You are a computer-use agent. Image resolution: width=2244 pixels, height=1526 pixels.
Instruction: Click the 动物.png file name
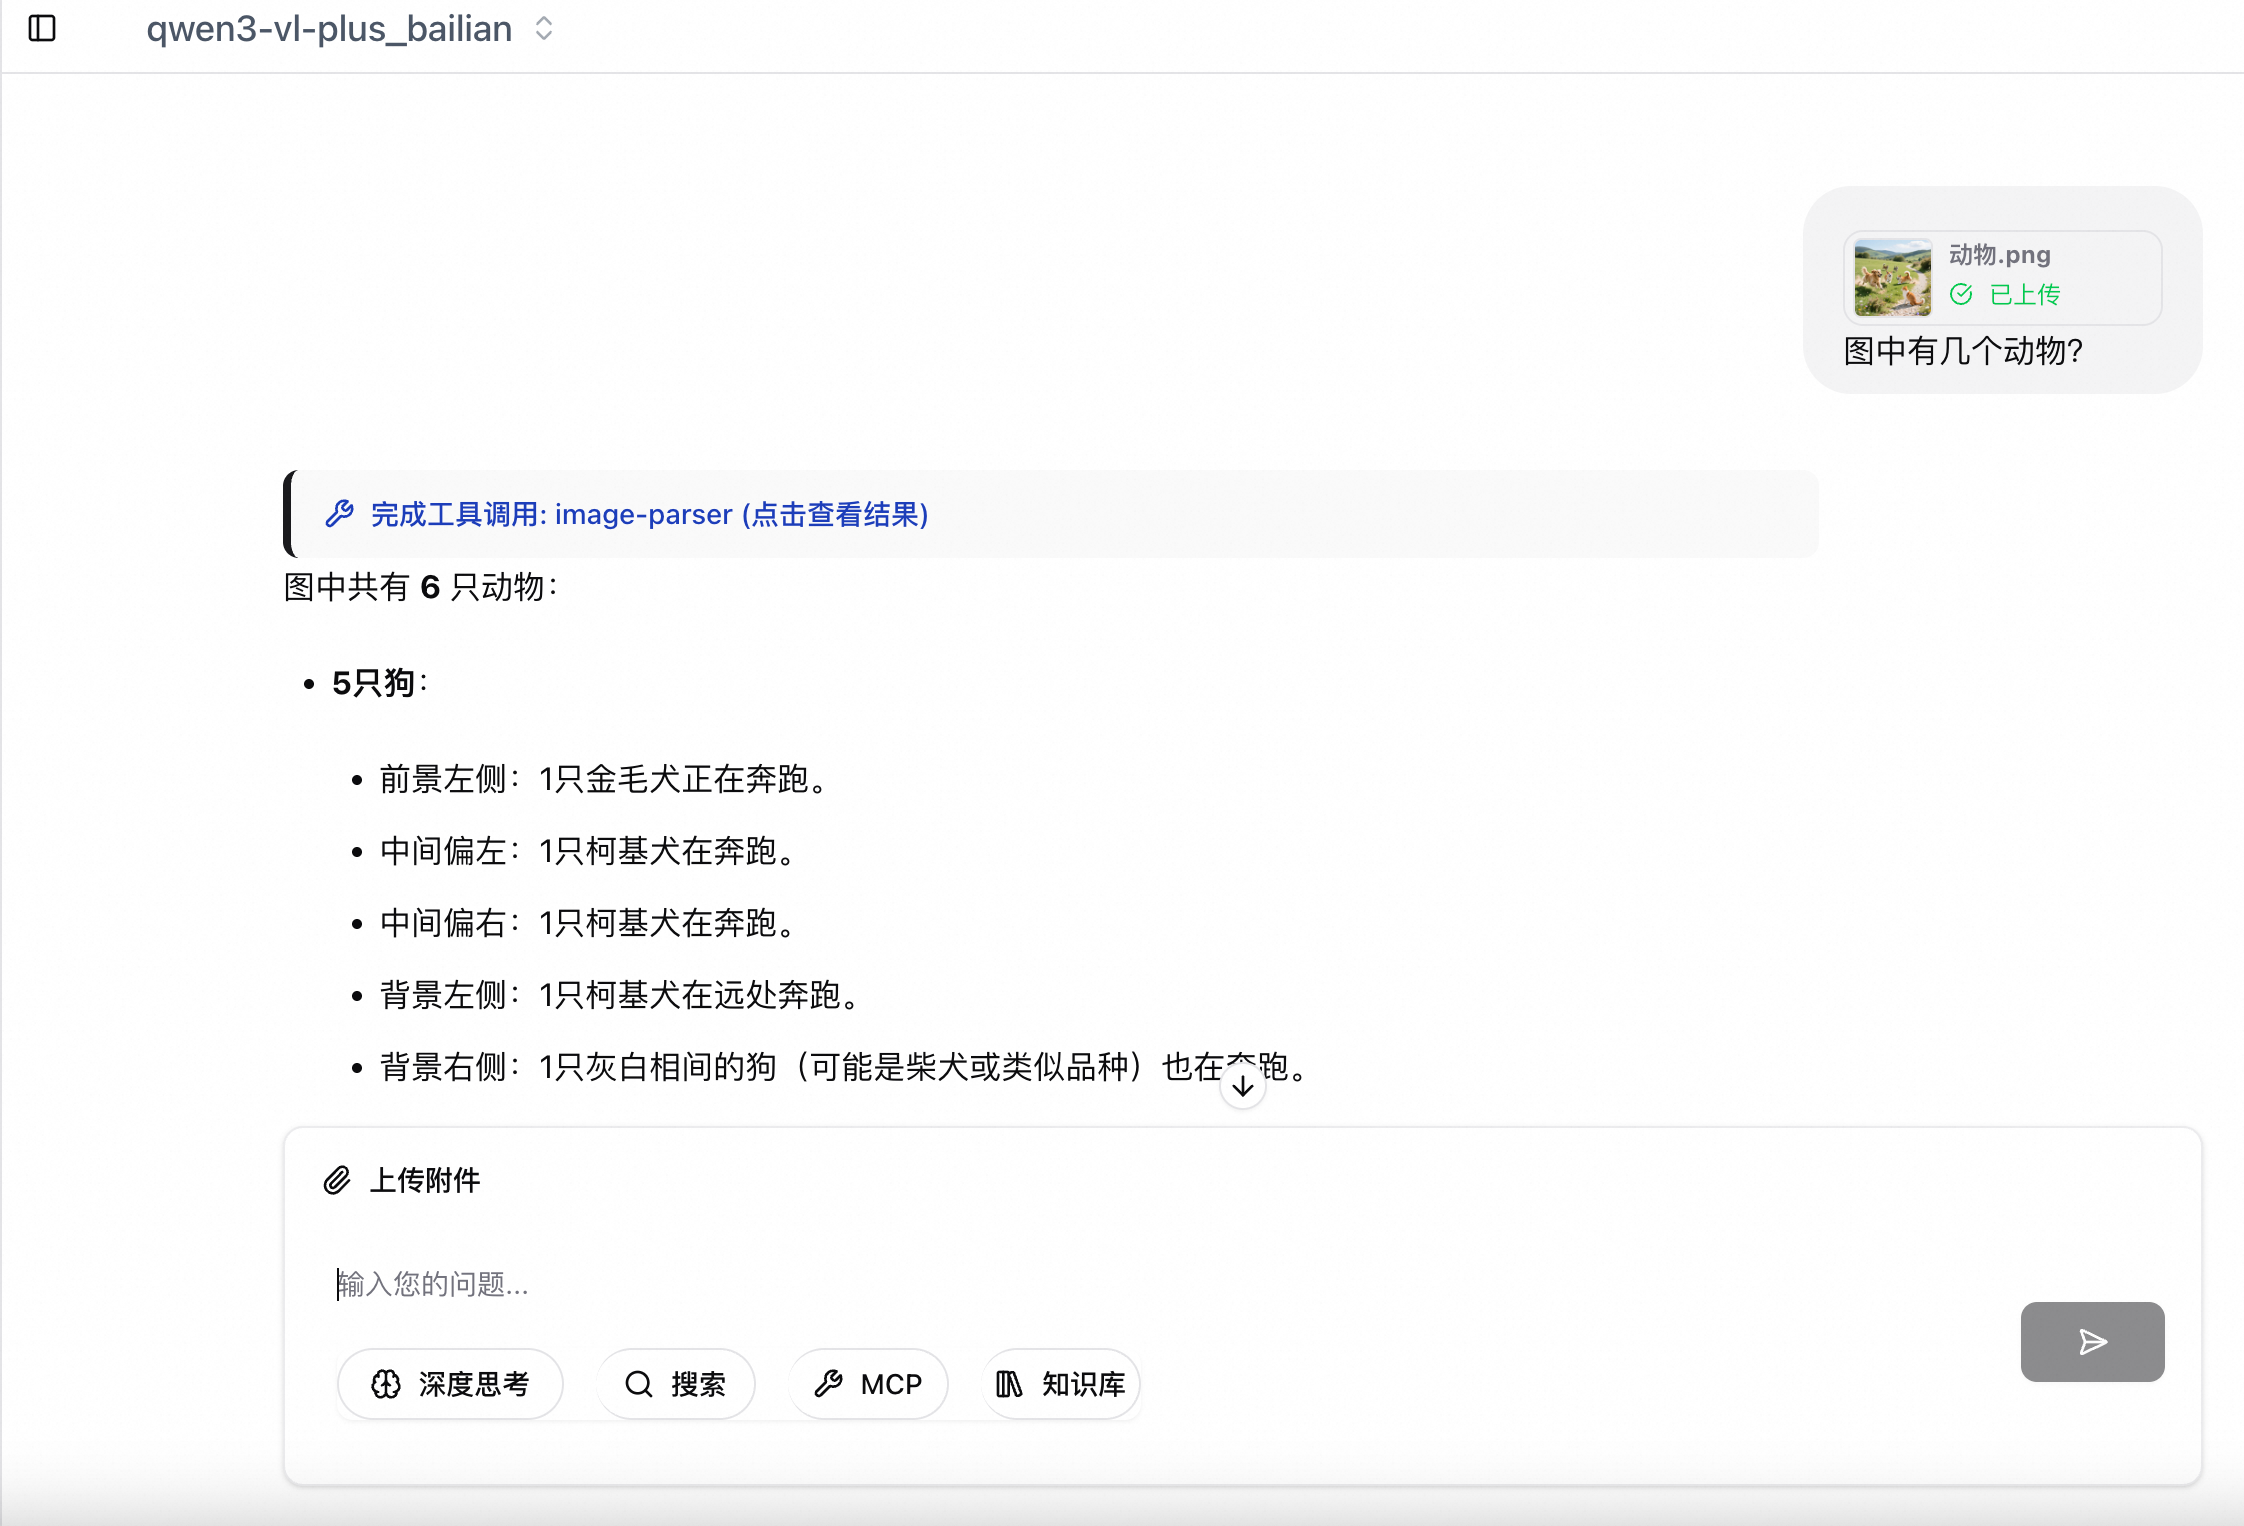[x=1999, y=255]
